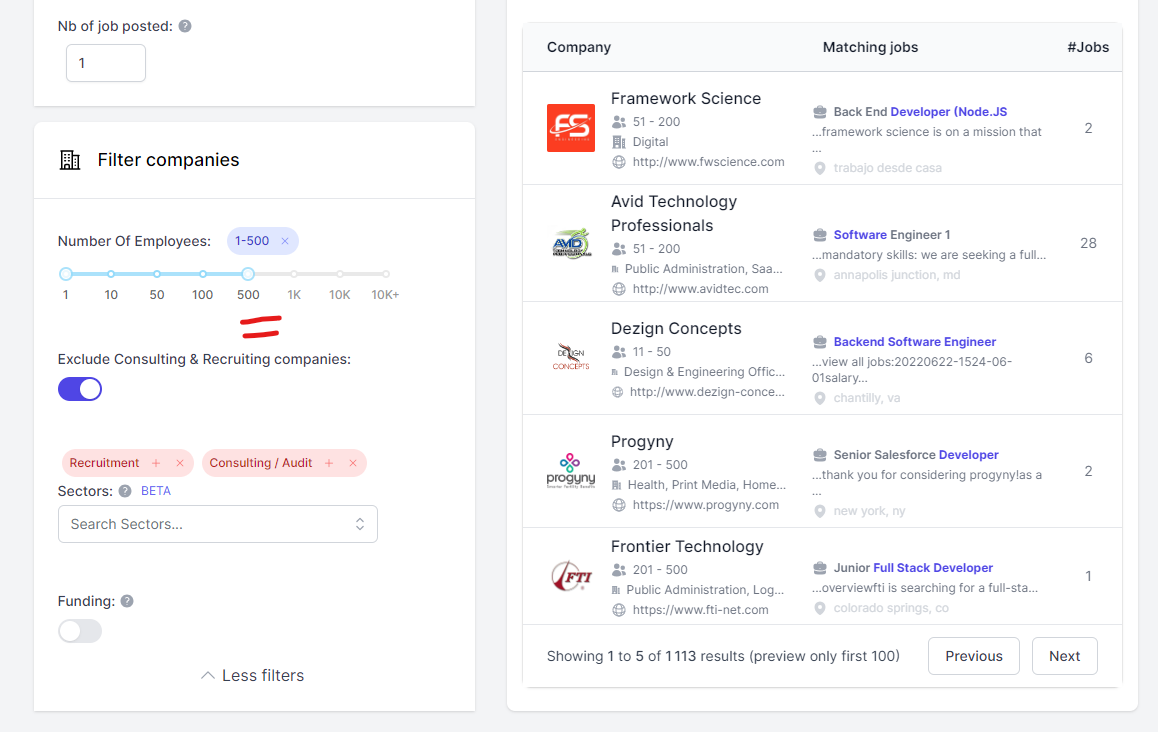Click the help icon next to Sectors
Image resolution: width=1158 pixels, height=732 pixels.
click(125, 491)
